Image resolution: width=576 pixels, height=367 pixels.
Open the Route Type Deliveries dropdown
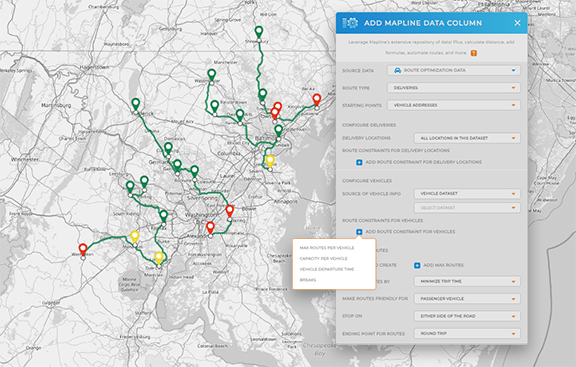click(454, 88)
